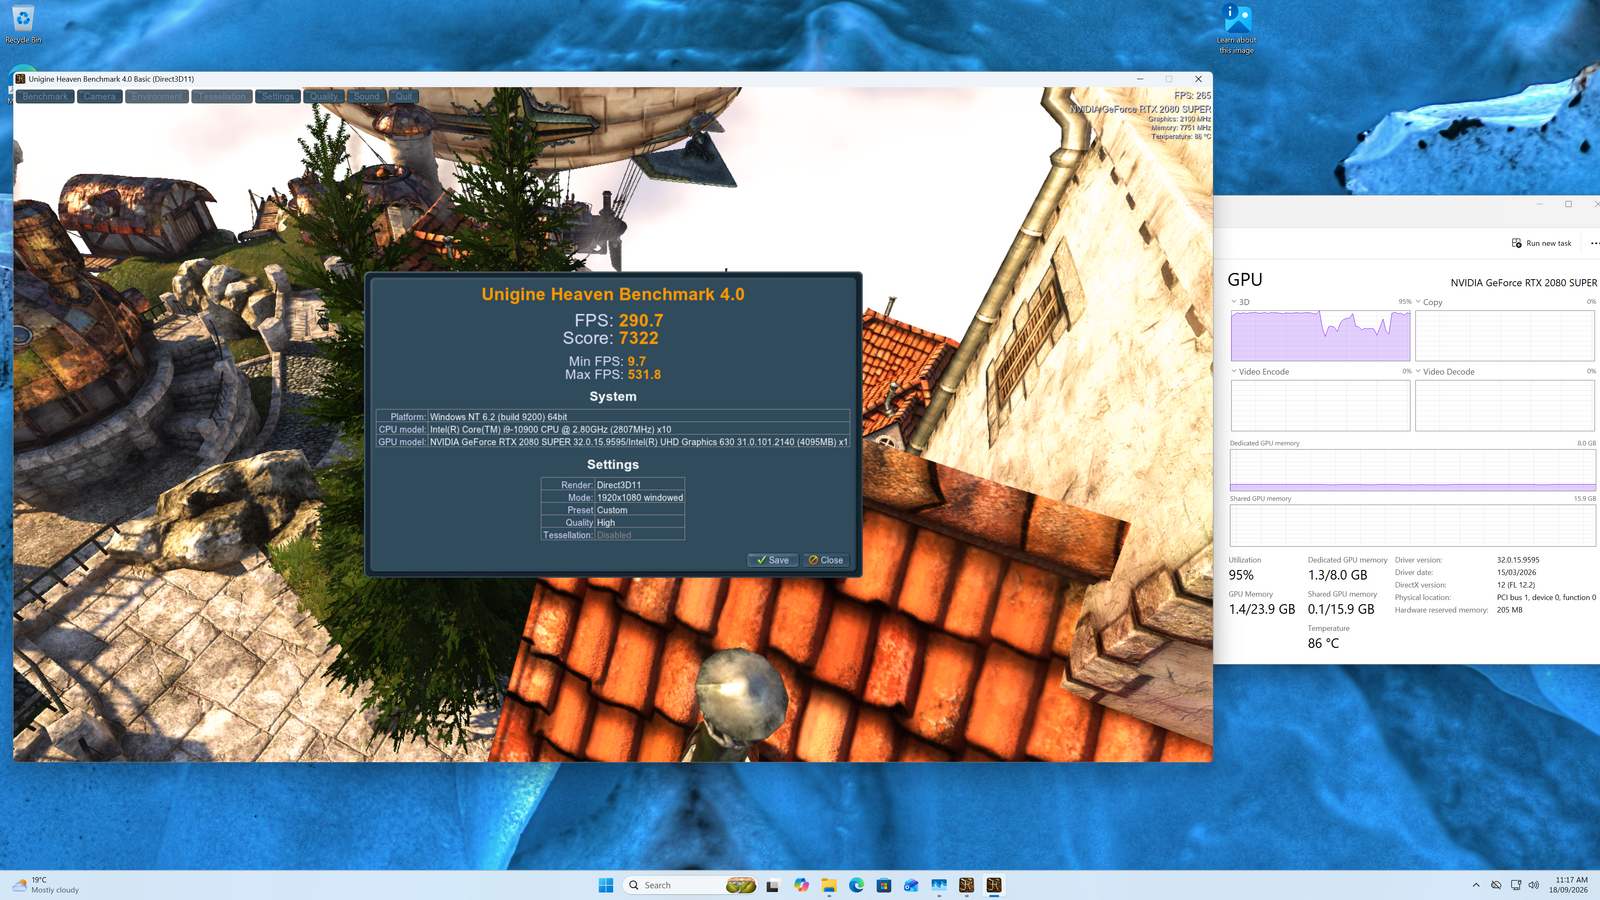Open the Settings menu in Heaven

point(278,97)
